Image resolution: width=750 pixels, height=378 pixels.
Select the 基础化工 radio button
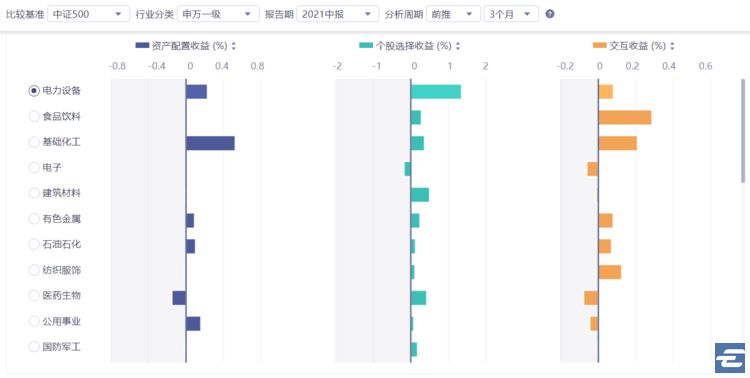tap(34, 142)
